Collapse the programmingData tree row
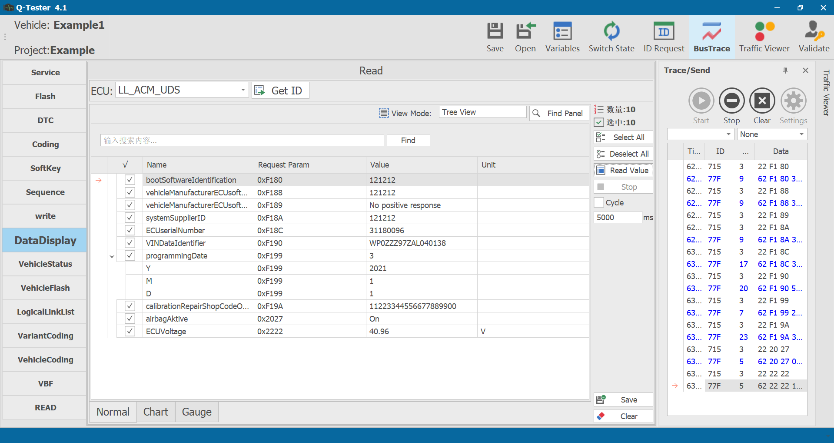 pos(110,256)
